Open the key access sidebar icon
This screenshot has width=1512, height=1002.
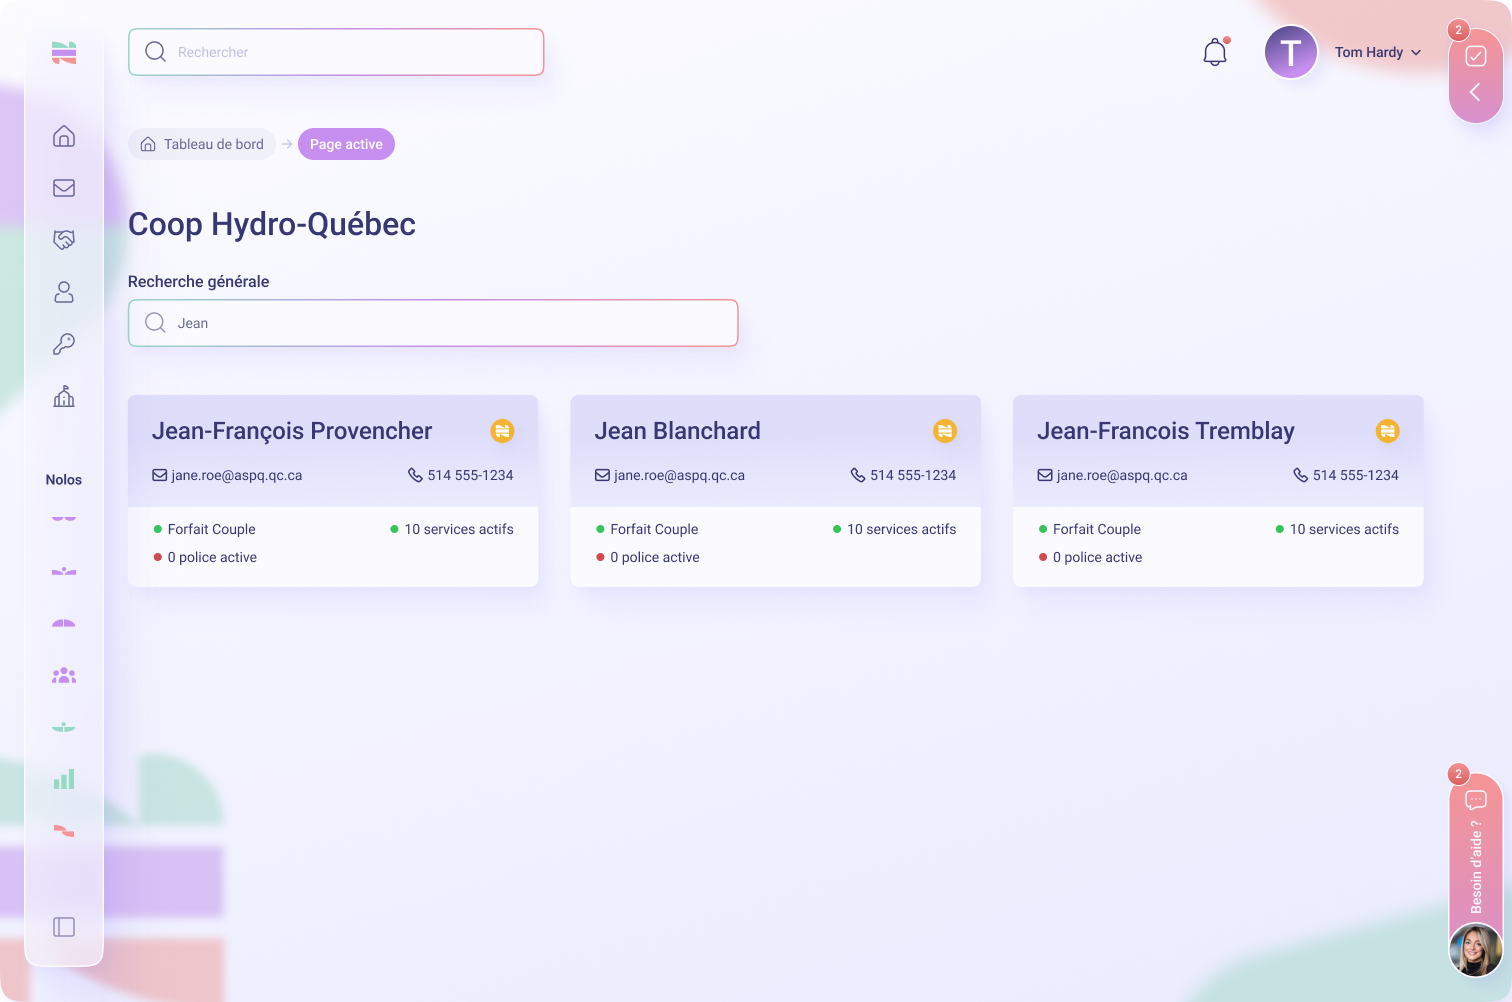pos(64,344)
